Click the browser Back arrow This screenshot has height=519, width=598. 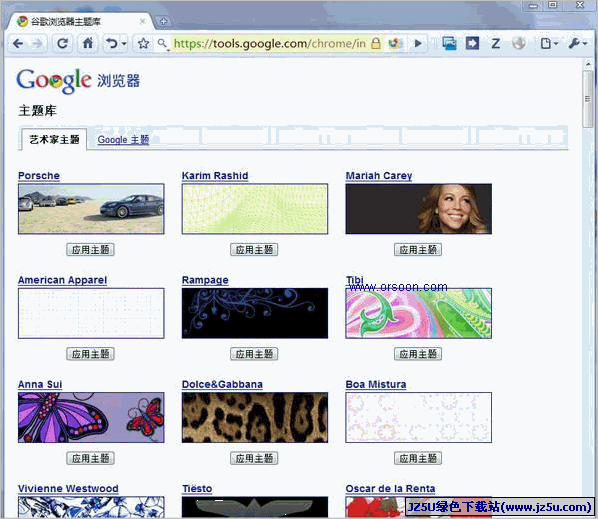click(x=18, y=44)
